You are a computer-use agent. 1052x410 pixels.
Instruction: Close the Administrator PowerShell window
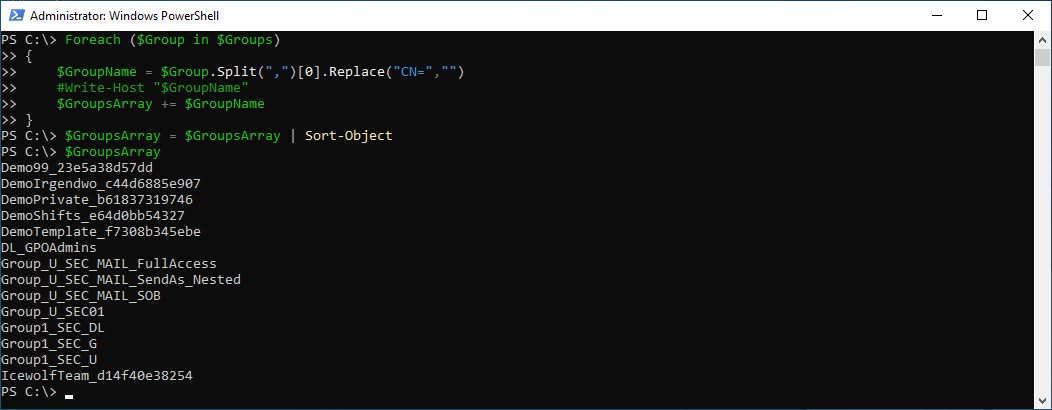click(x=1028, y=15)
